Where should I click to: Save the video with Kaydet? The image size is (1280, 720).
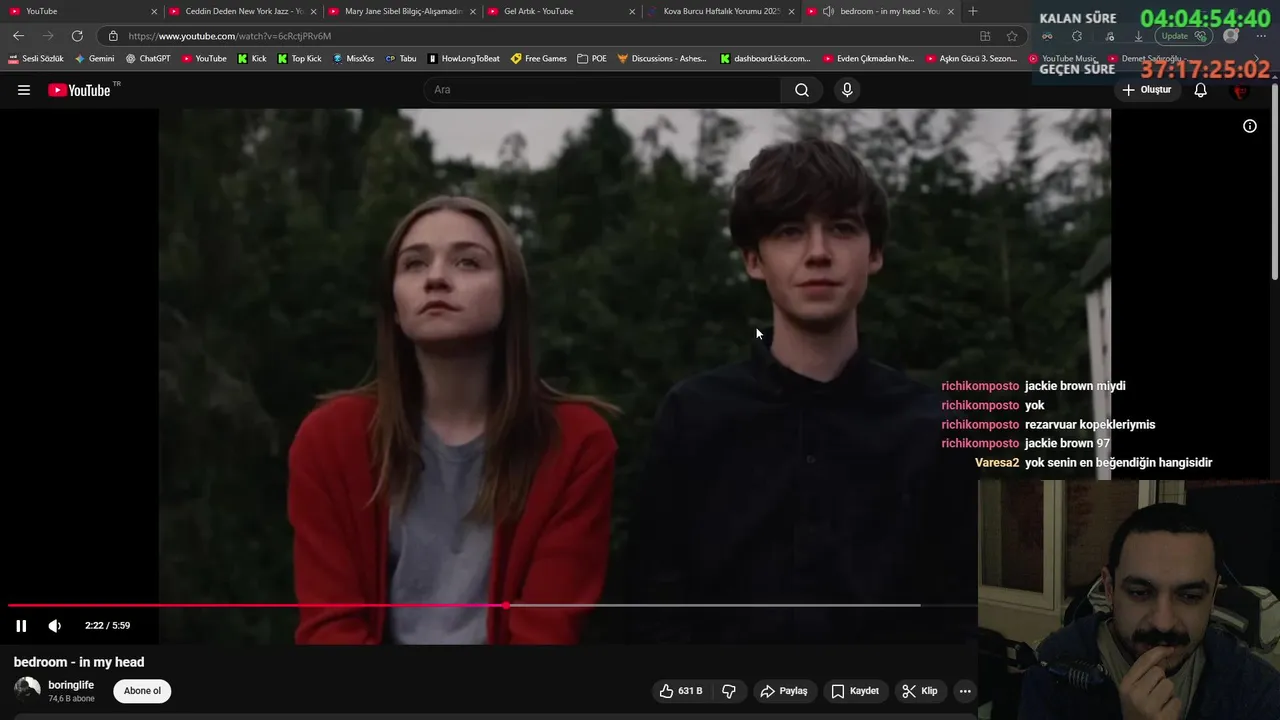(855, 691)
